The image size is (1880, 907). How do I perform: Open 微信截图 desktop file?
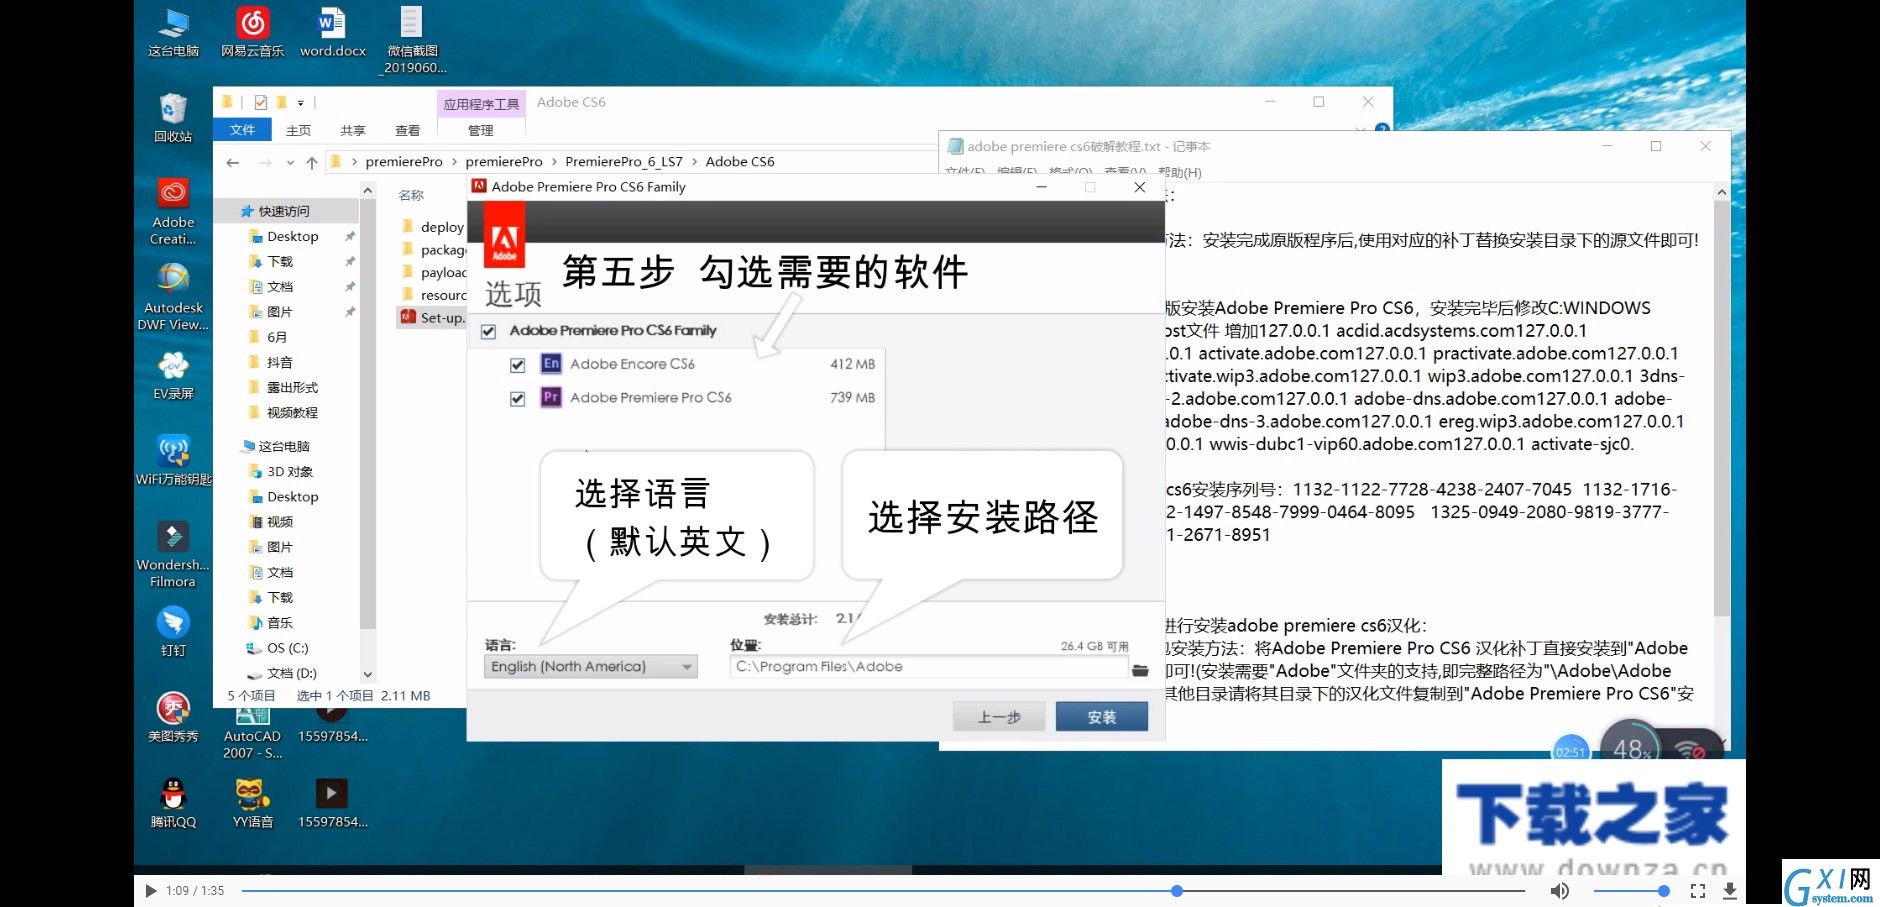click(x=412, y=40)
